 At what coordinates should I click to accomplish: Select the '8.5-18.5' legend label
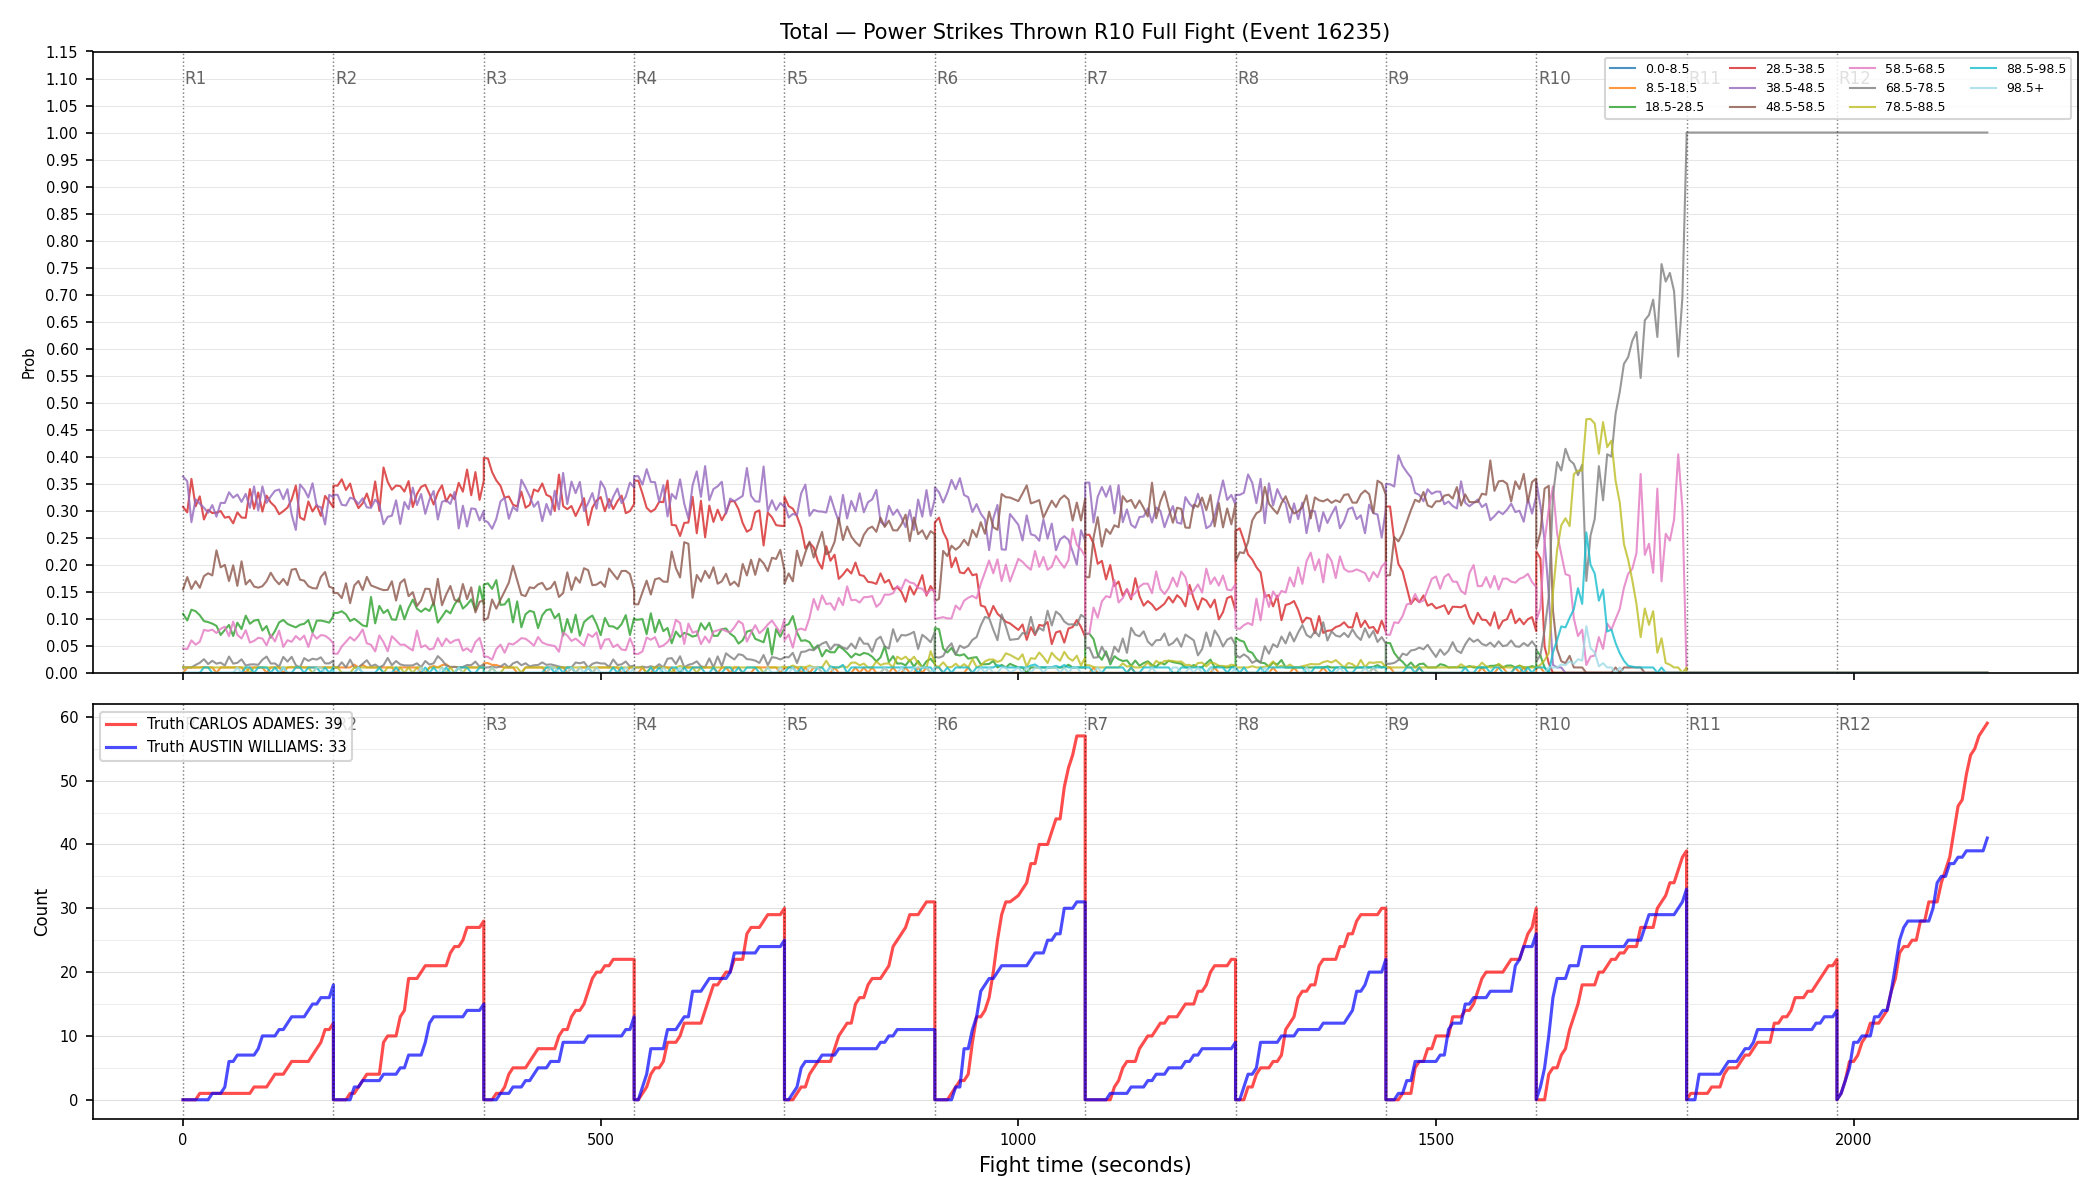click(1671, 88)
